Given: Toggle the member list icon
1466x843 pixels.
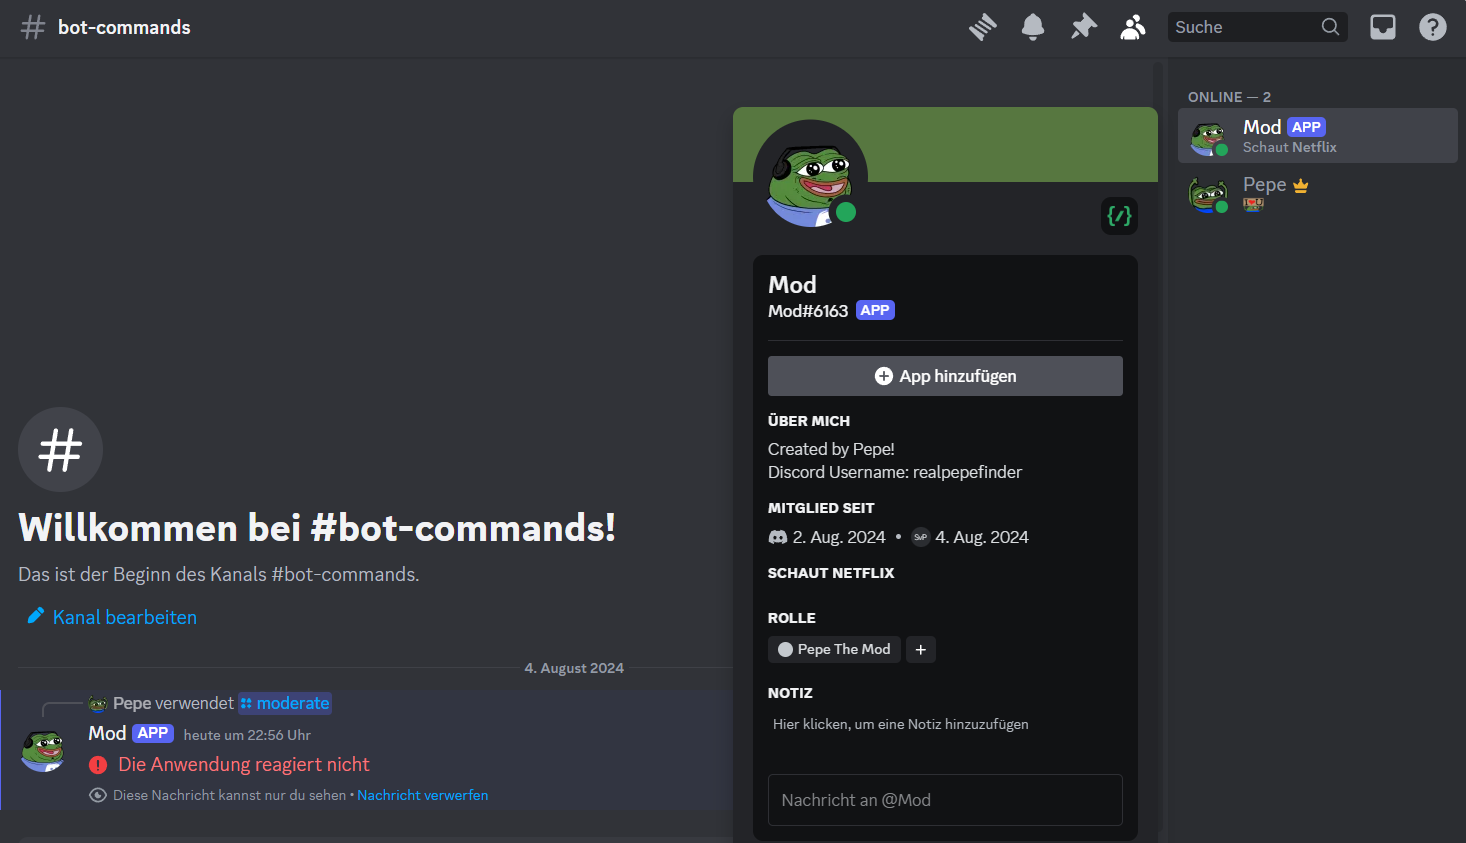Looking at the screenshot, I should (x=1133, y=27).
